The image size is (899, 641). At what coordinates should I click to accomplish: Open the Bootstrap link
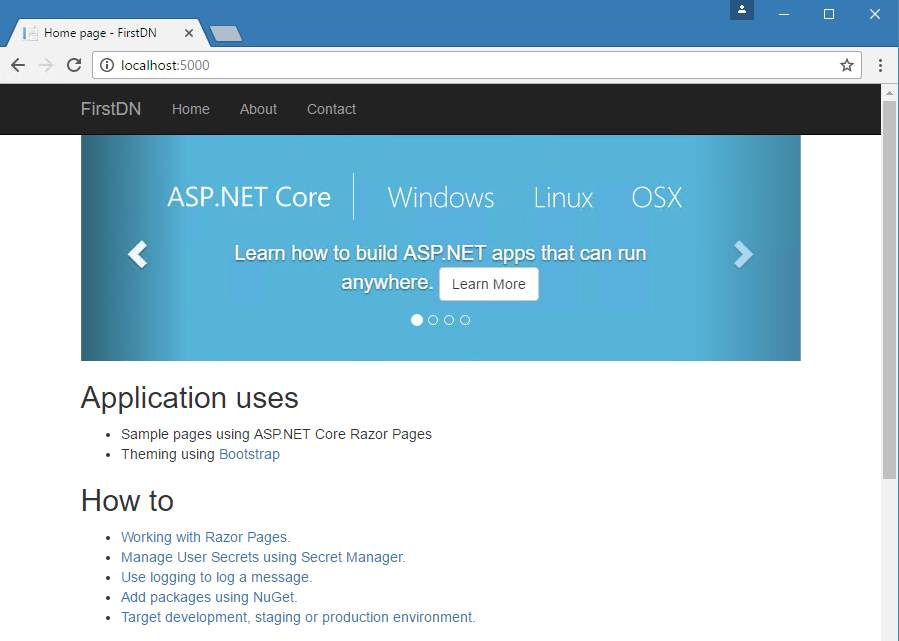coord(249,454)
